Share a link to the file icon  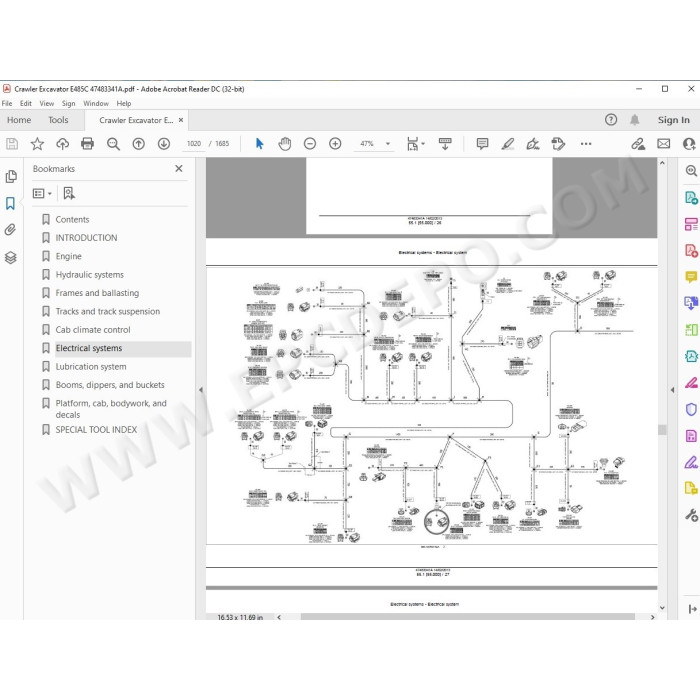[638, 144]
